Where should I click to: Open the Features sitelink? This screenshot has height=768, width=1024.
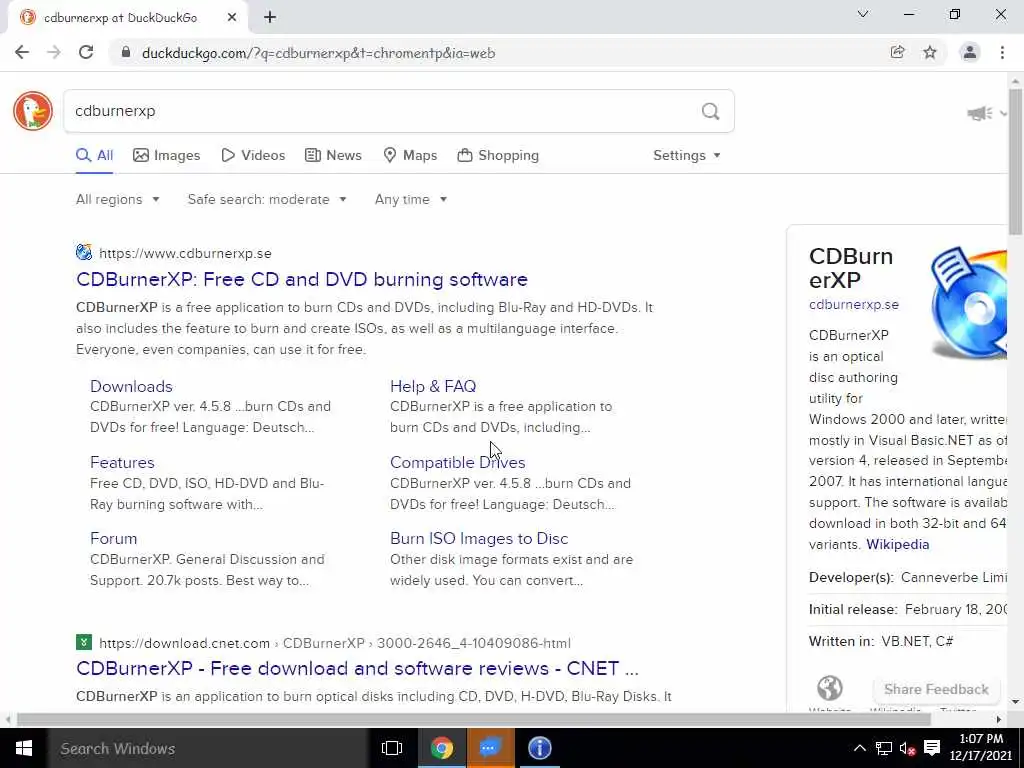[122, 462]
